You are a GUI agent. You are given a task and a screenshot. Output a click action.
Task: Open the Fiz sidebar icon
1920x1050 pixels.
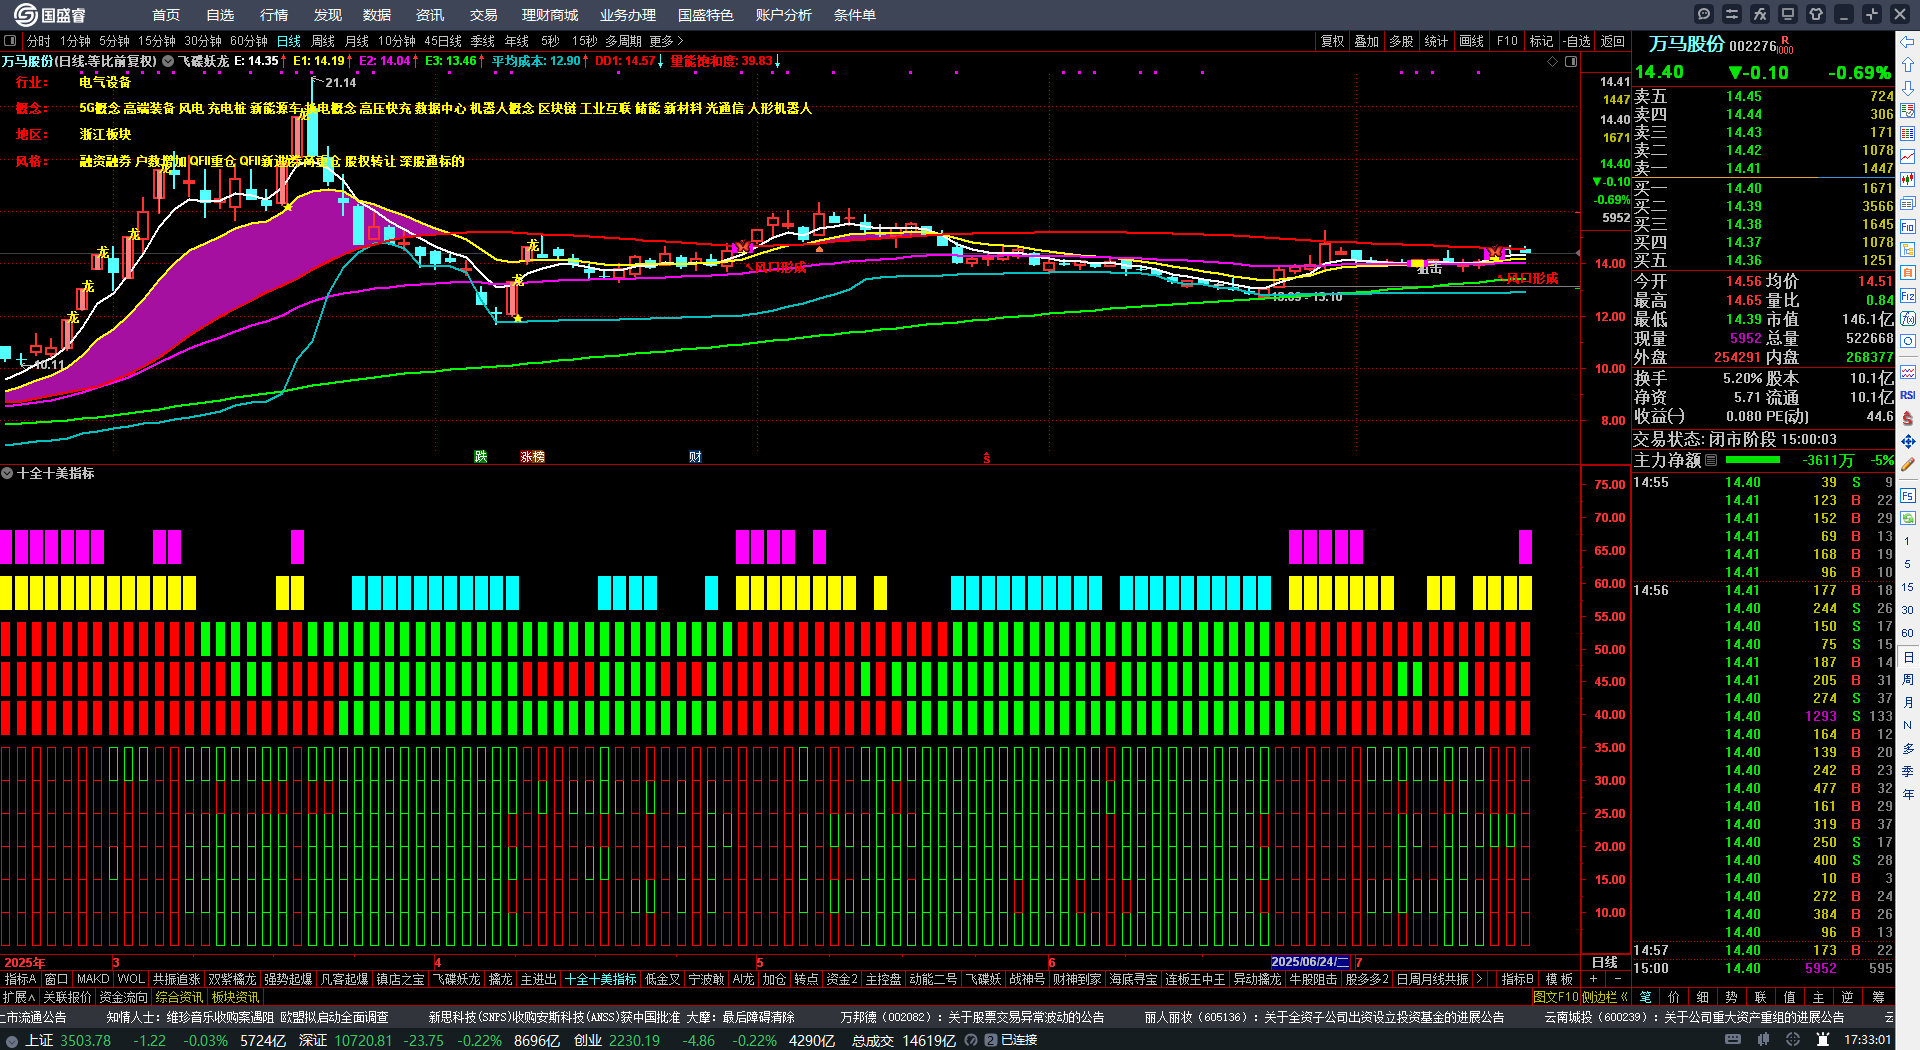pos(1908,295)
